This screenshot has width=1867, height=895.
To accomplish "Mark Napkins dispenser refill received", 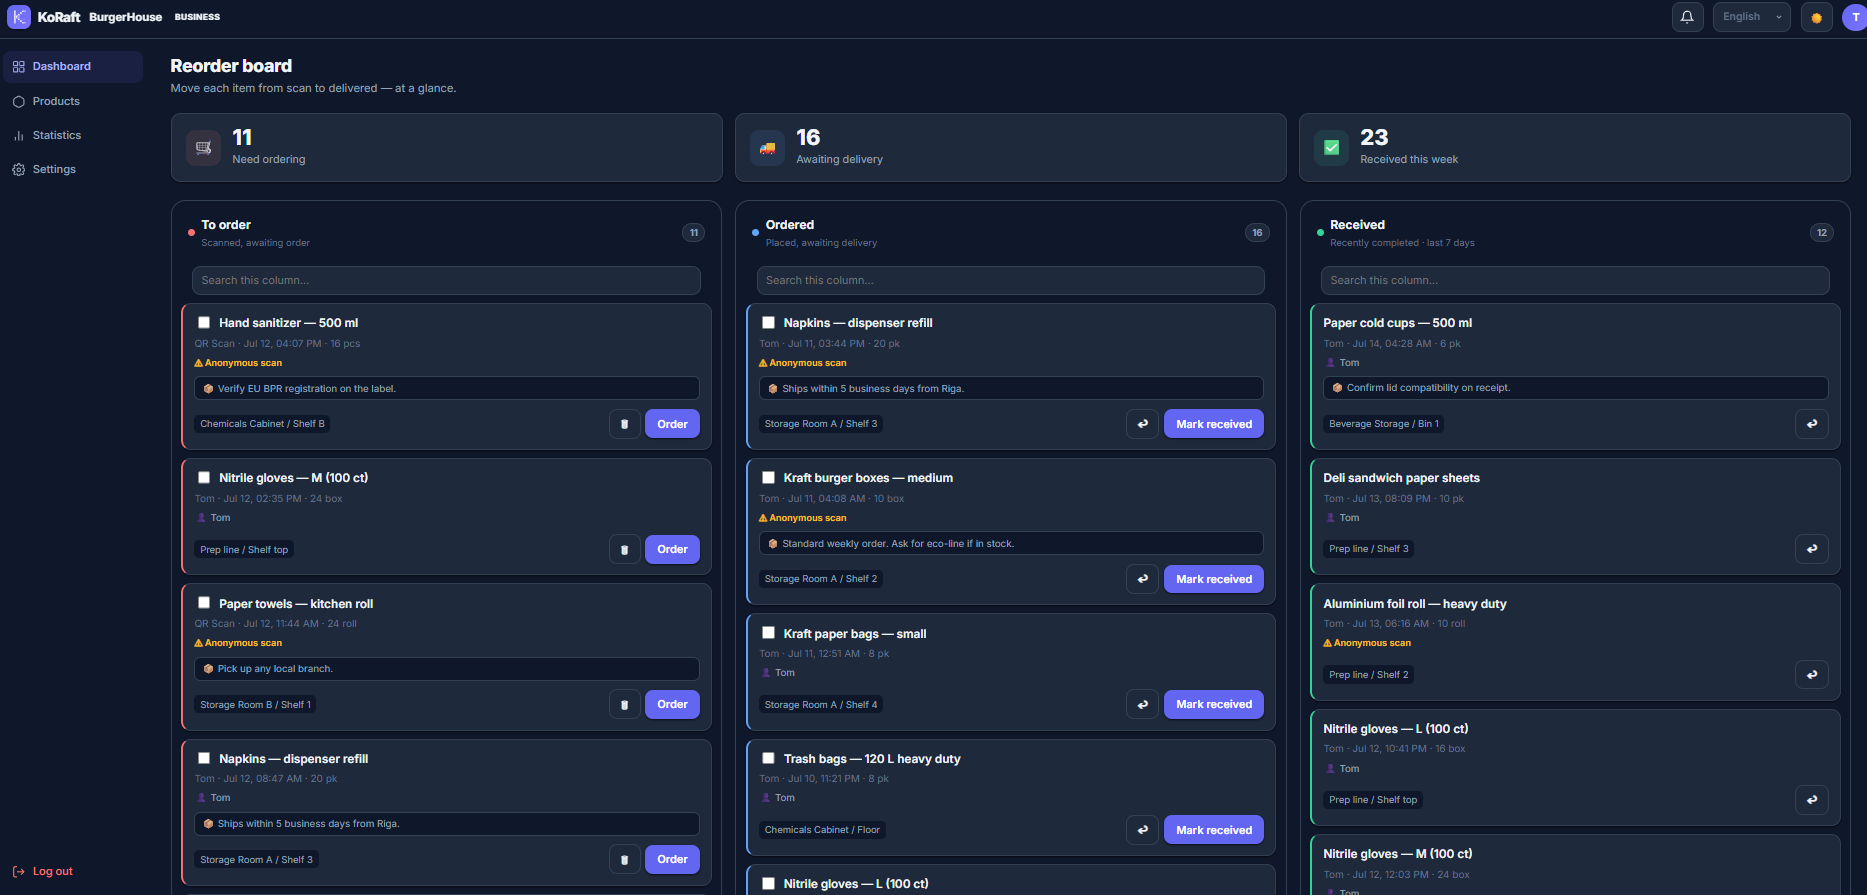I will (x=1214, y=424).
